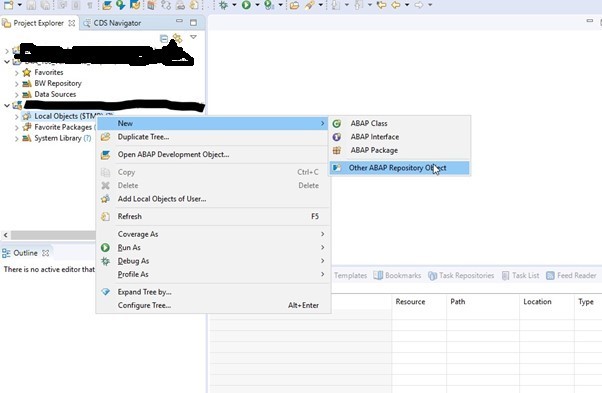602x393 pixels.
Task: Select ABAP Class from New submenu
Action: [399, 124]
